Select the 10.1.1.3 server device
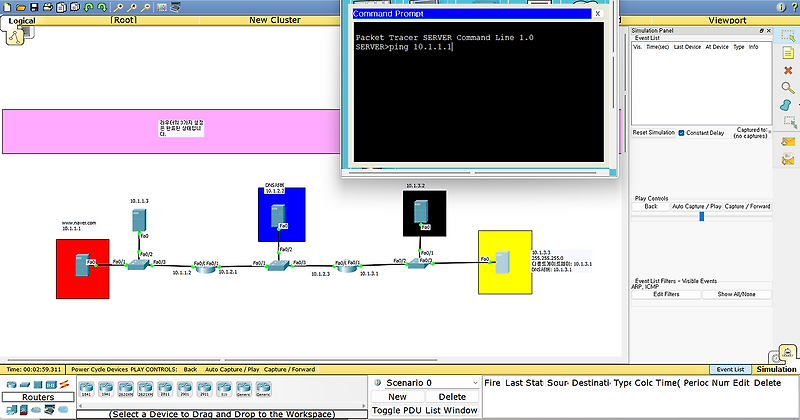The image size is (800, 420). [139, 220]
